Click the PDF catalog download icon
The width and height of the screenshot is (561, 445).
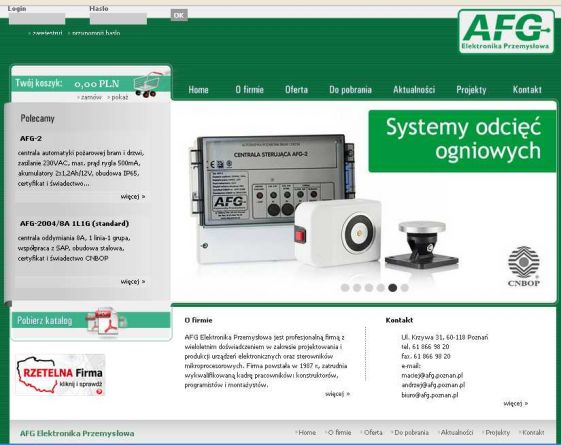(107, 321)
